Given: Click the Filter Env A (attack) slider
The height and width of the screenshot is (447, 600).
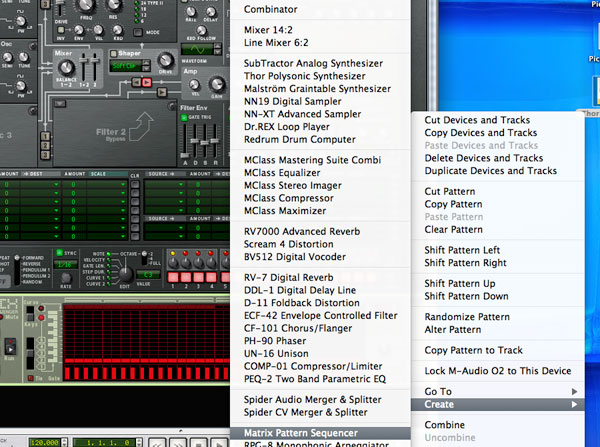Looking at the screenshot, I should [x=185, y=140].
